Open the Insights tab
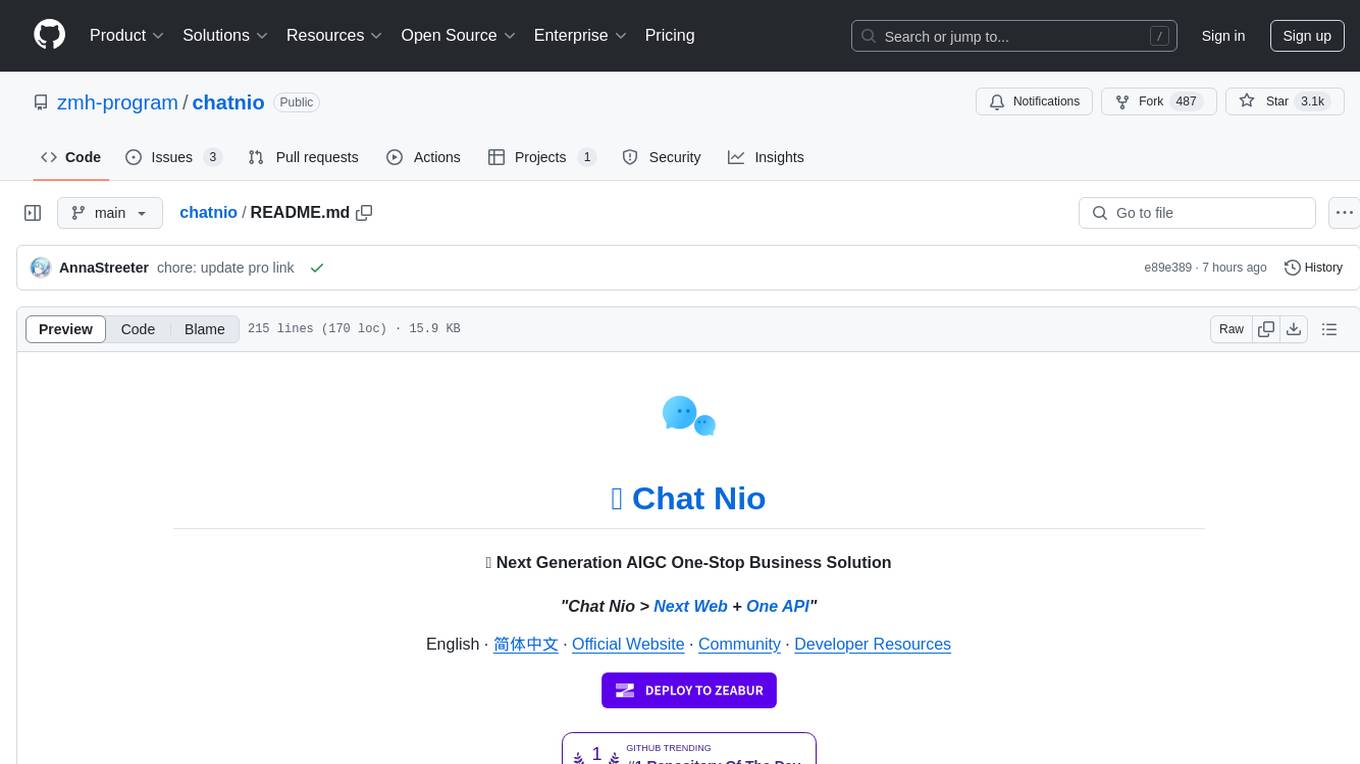 (x=766, y=157)
